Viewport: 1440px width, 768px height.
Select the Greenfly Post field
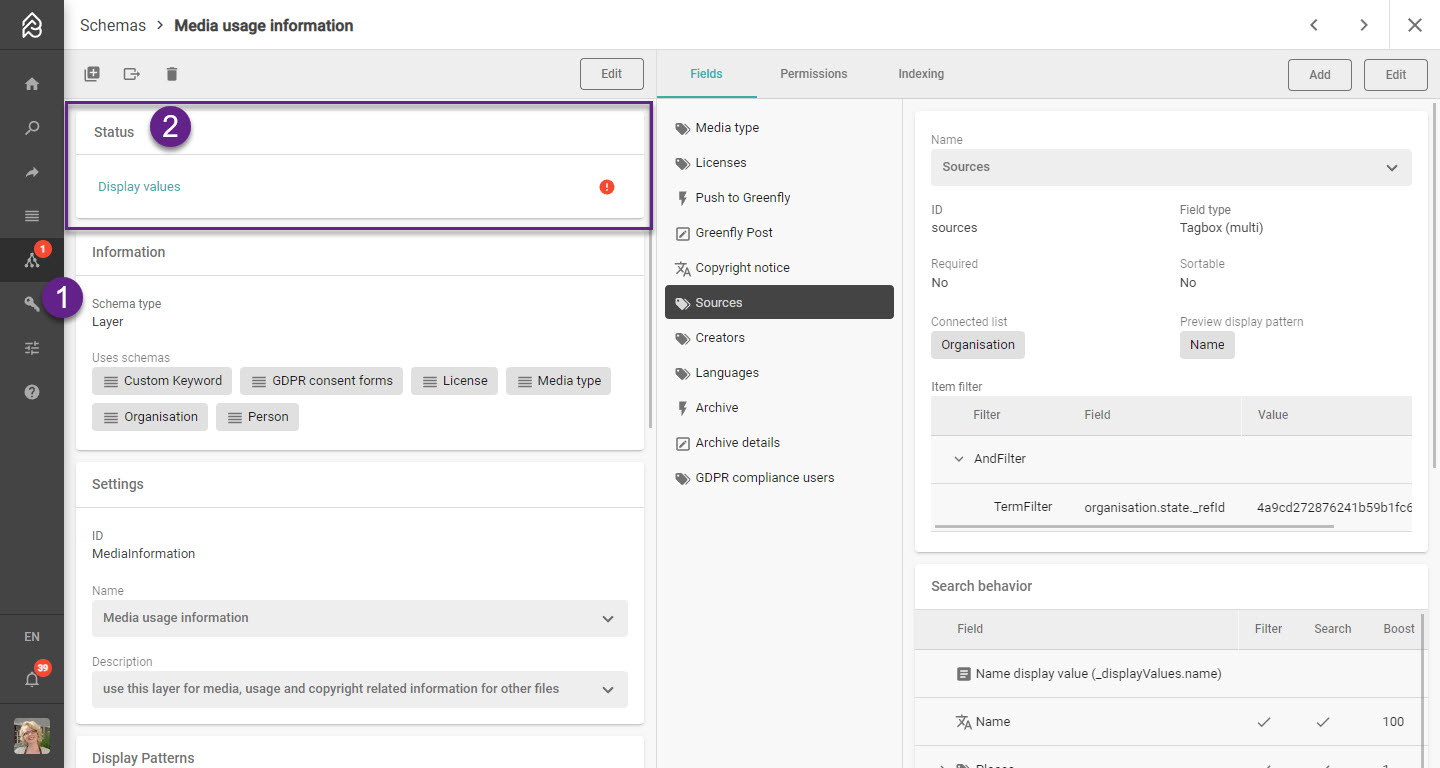(x=779, y=233)
